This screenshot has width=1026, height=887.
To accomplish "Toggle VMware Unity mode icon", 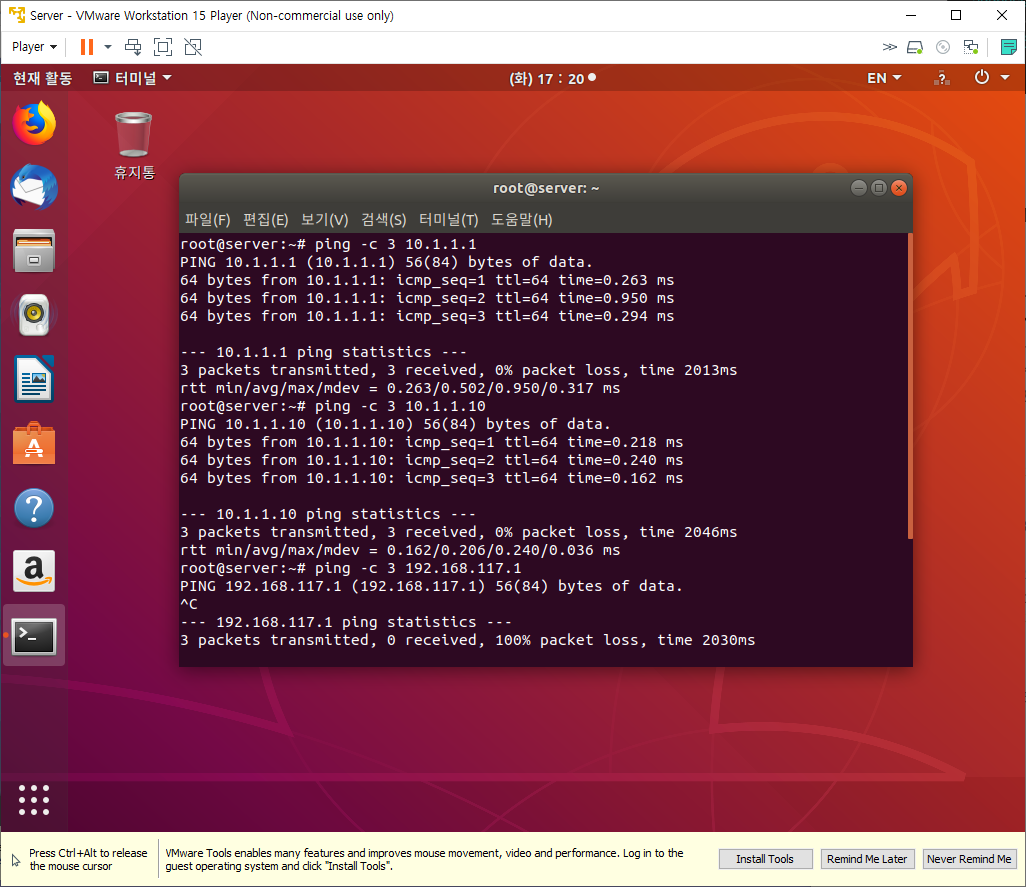I will (x=193, y=47).
